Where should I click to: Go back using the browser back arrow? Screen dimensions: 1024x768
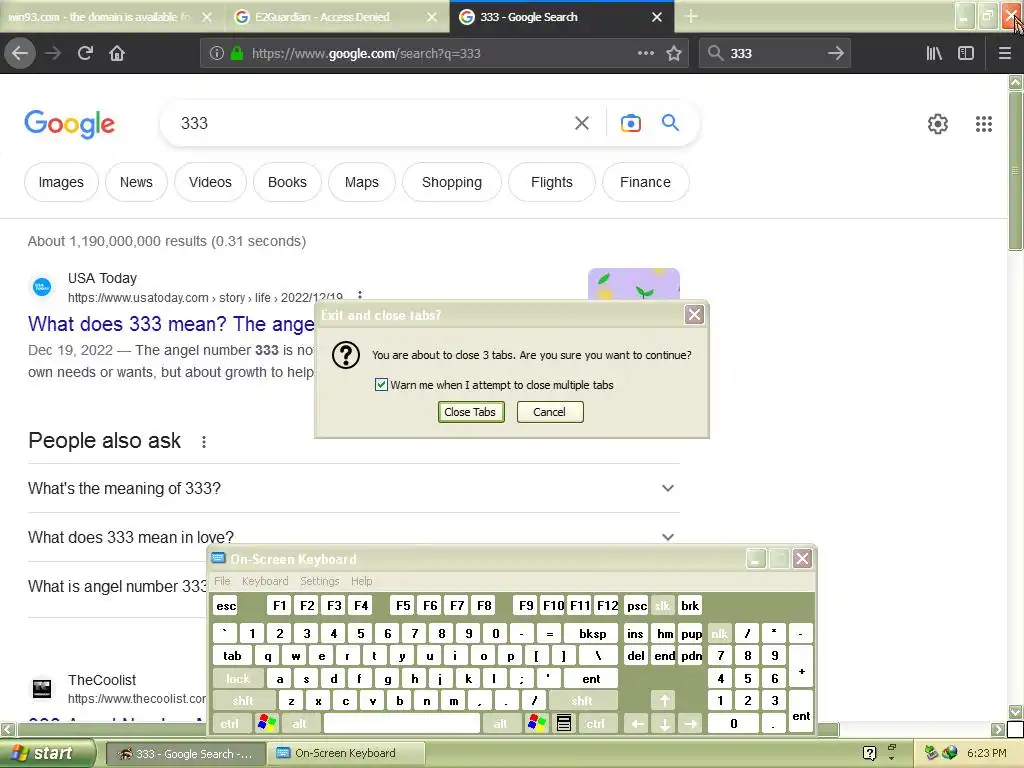click(20, 53)
